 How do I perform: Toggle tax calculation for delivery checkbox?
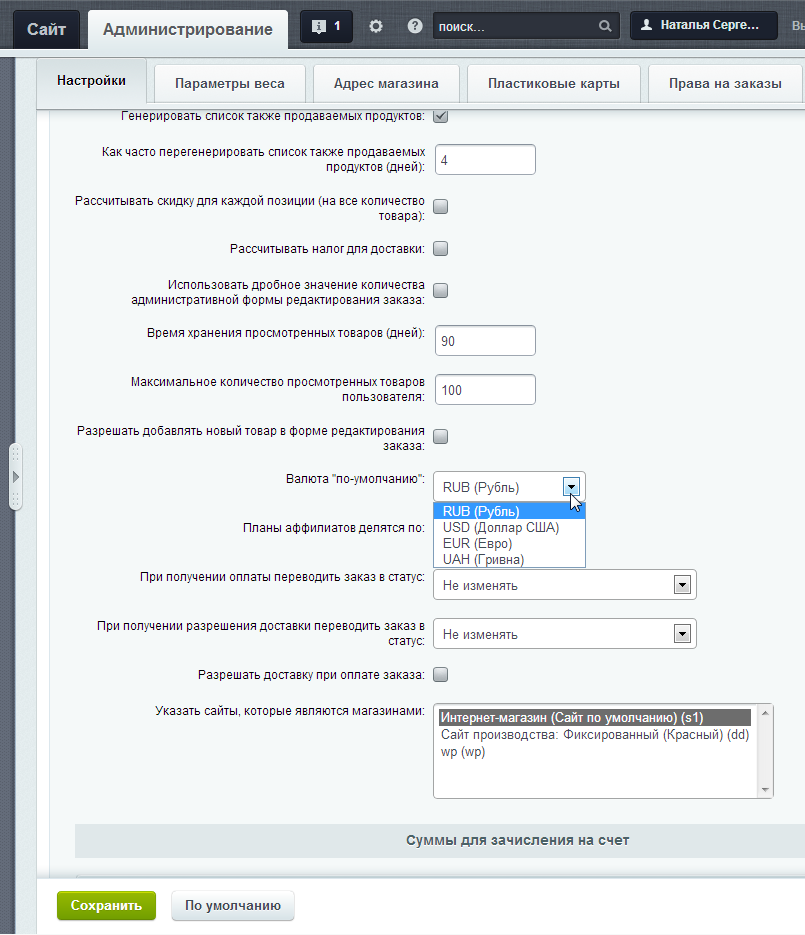click(x=440, y=248)
